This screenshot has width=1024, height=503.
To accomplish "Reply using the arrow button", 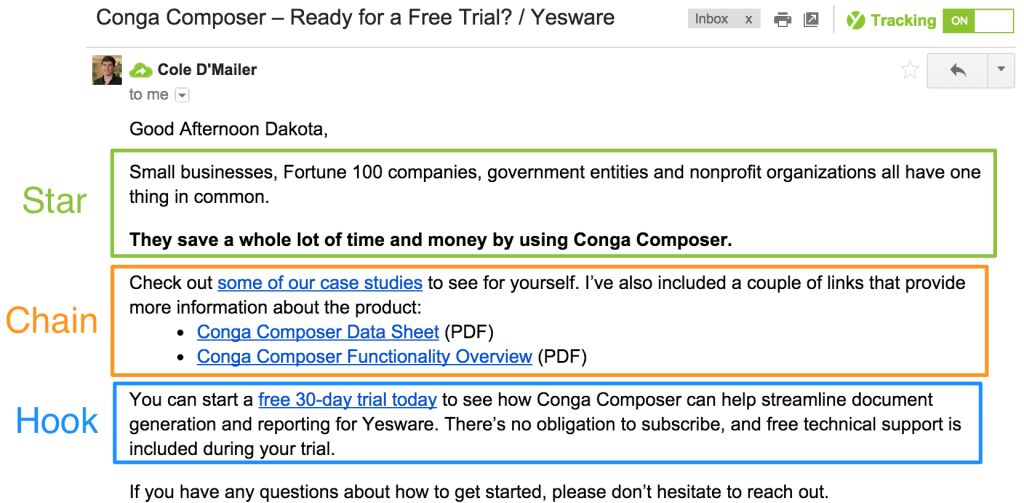I will tap(957, 70).
